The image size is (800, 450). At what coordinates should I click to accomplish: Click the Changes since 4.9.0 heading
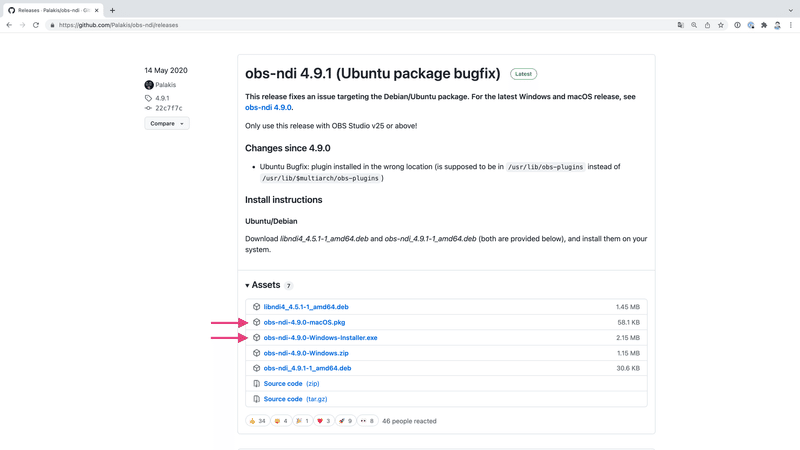point(288,148)
